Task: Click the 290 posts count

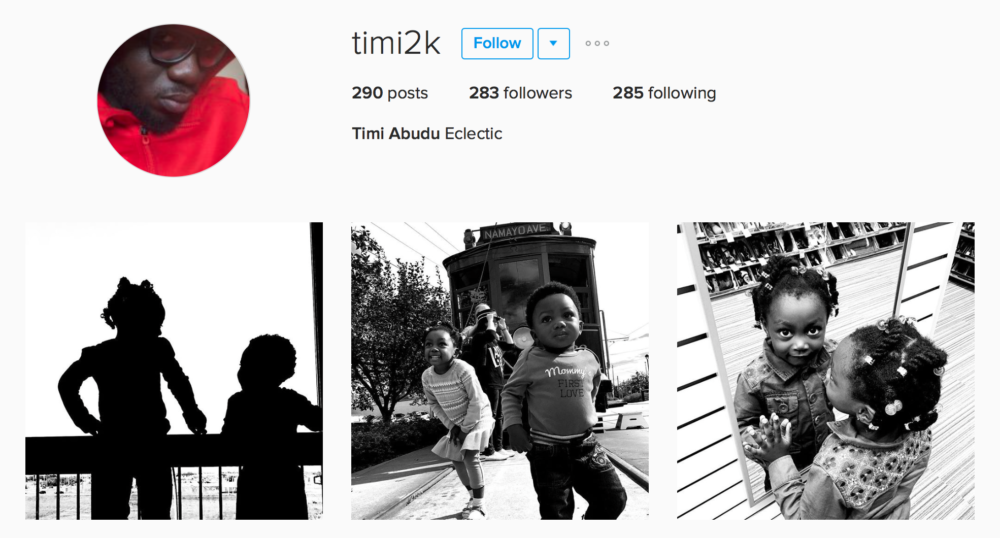Action: [390, 93]
